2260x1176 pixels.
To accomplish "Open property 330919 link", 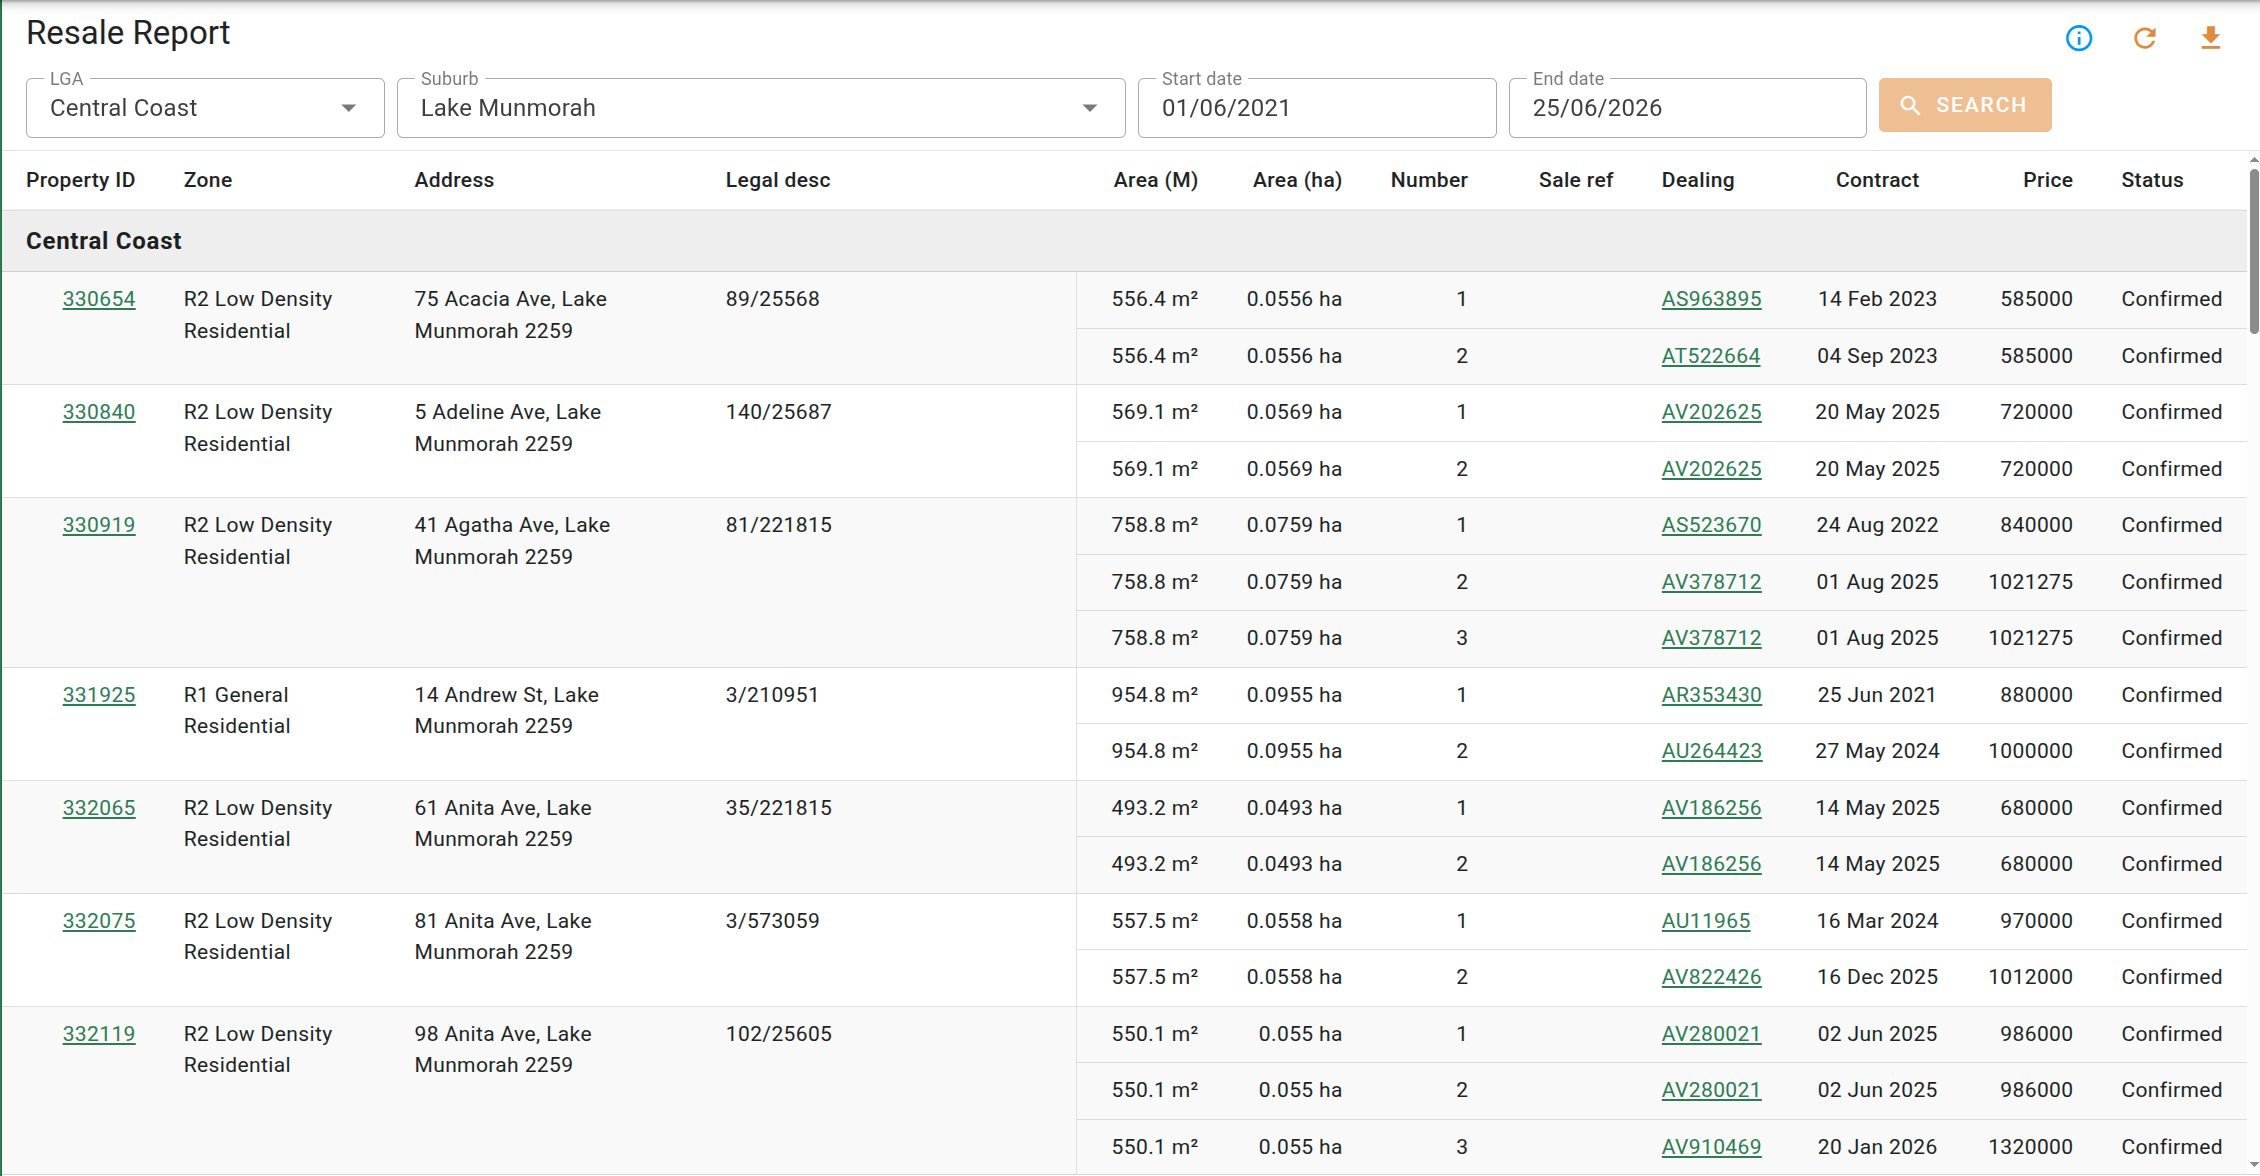I will pos(99,525).
